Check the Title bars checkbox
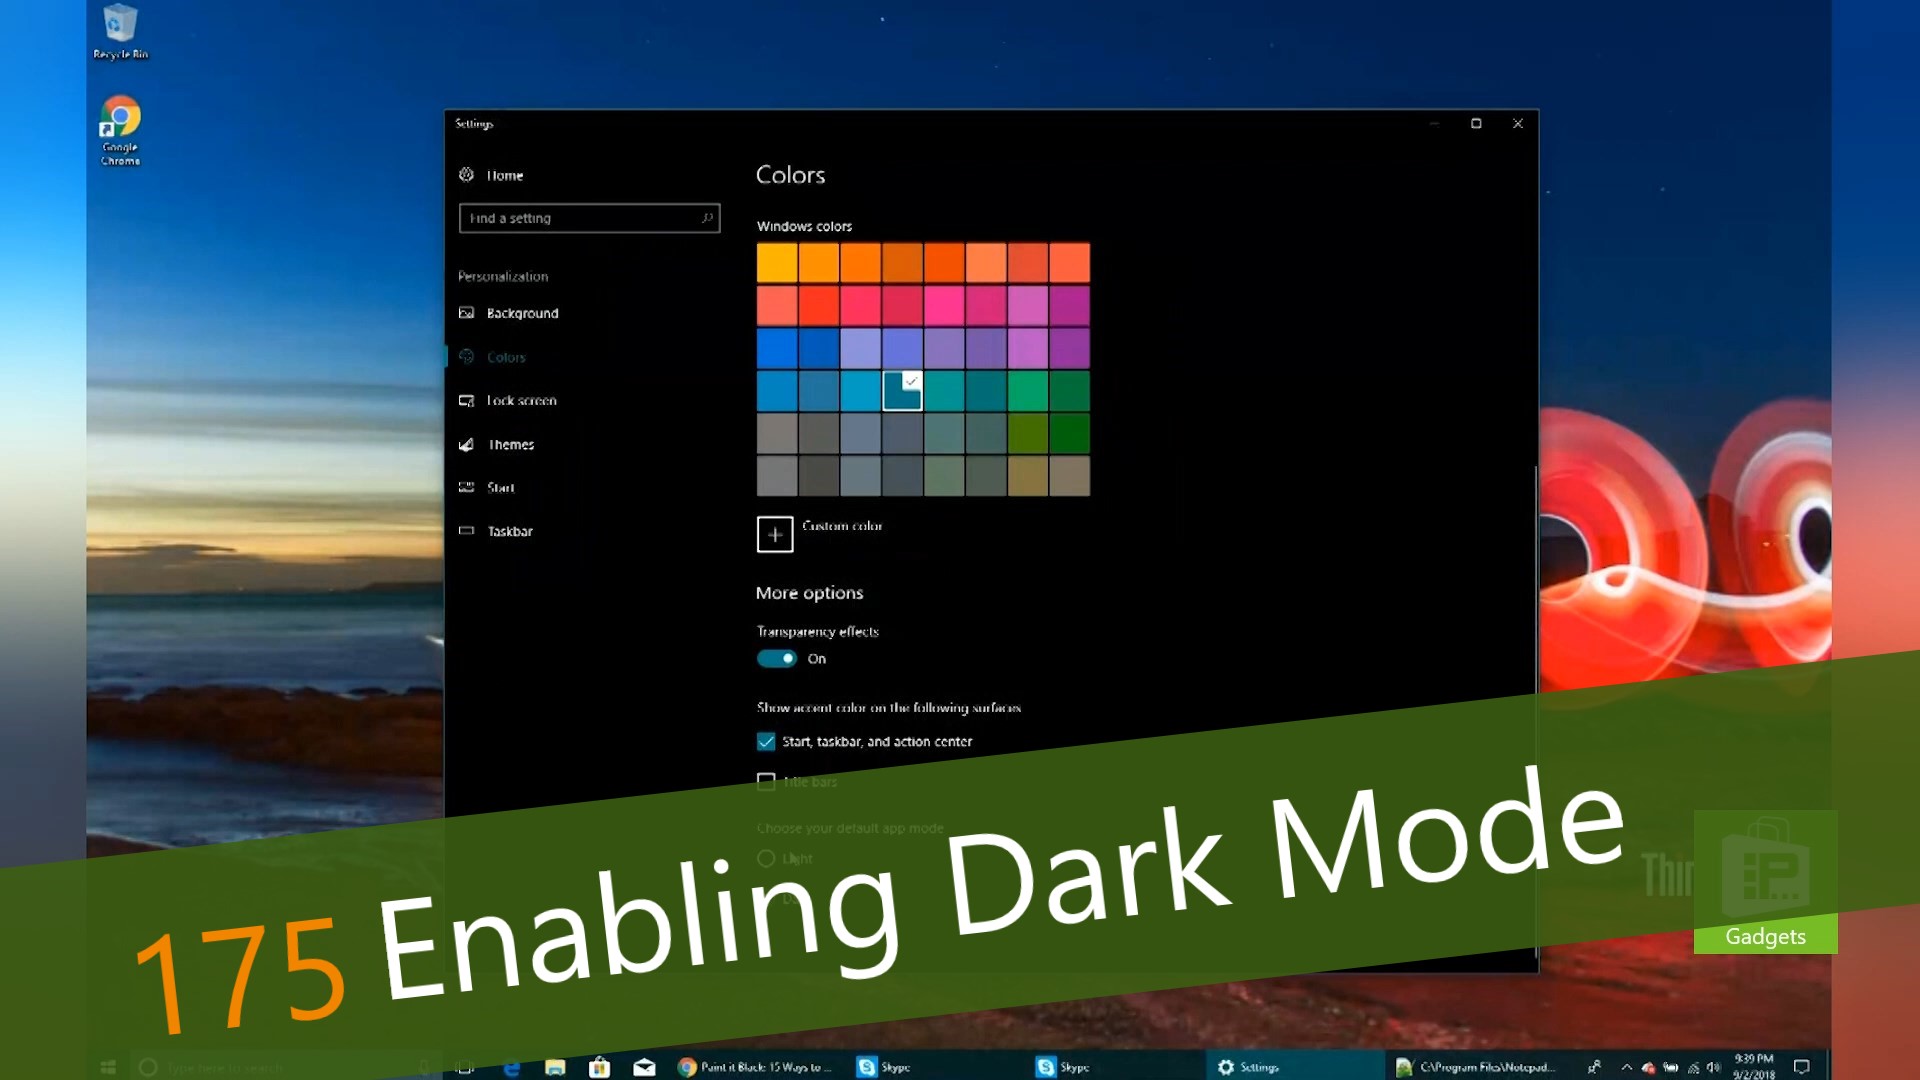 click(x=766, y=781)
